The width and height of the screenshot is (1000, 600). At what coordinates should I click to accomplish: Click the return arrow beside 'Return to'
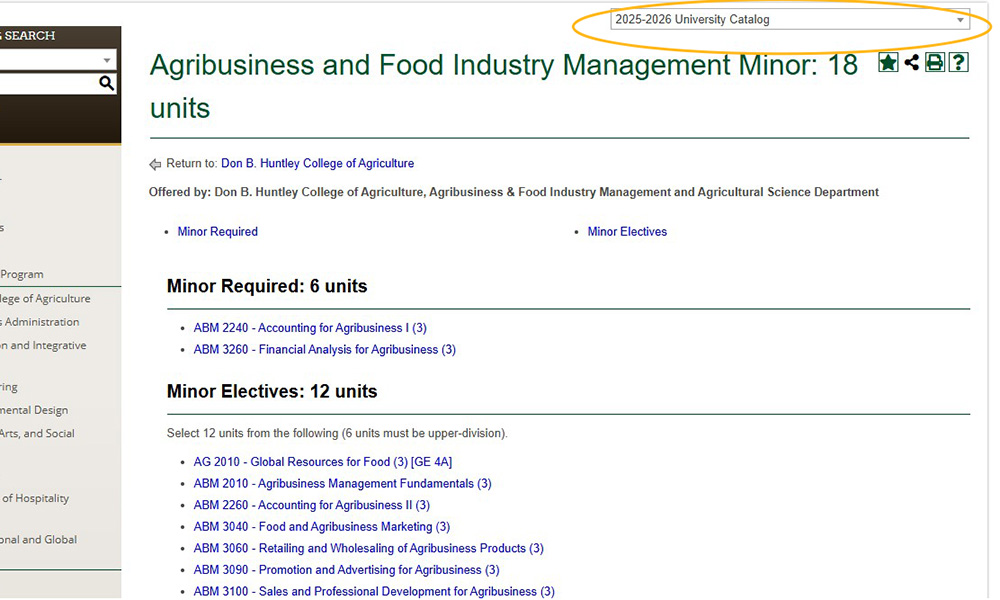[155, 163]
